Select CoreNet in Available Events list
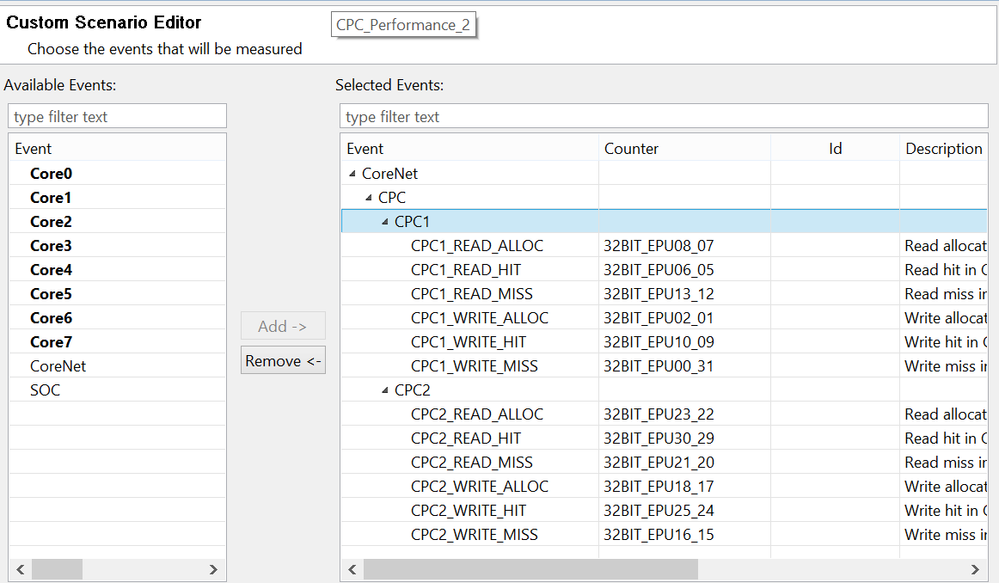Screen dimensions: 999x583 (x=58, y=366)
